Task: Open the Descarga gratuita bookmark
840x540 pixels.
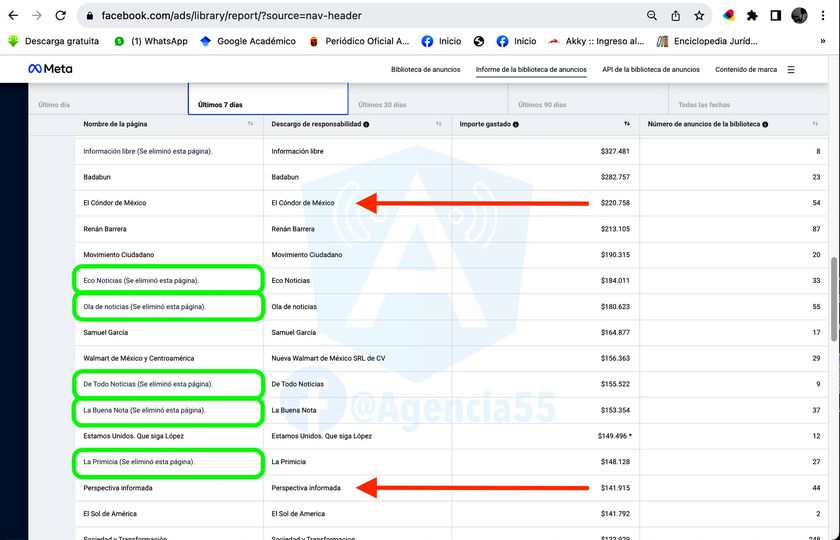Action: click(54, 41)
